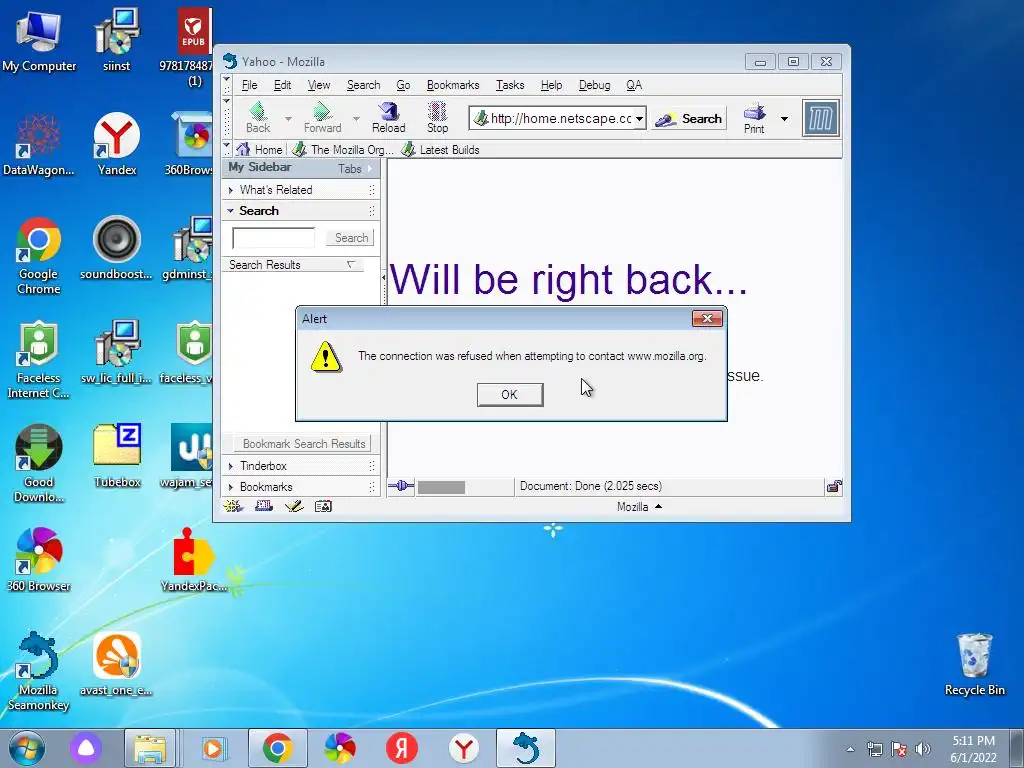
Task: Click the warning icon in Alert dialog
Action: pyautogui.click(x=326, y=357)
